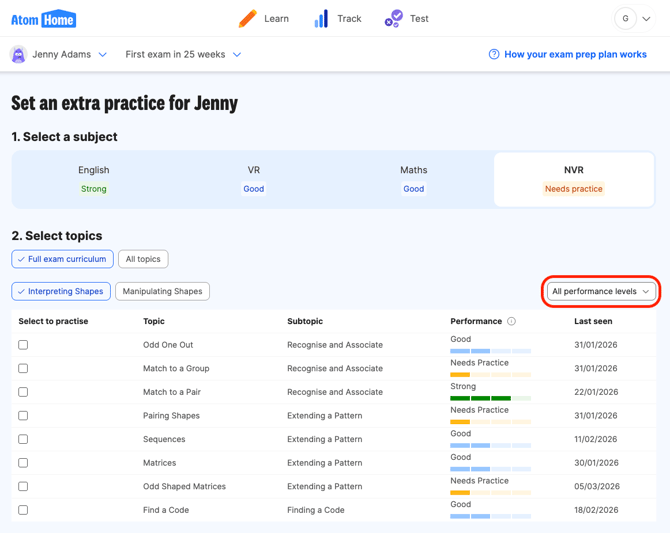Click the Test checkmark icon
Viewport: 670px width, 533px height.
[394, 19]
